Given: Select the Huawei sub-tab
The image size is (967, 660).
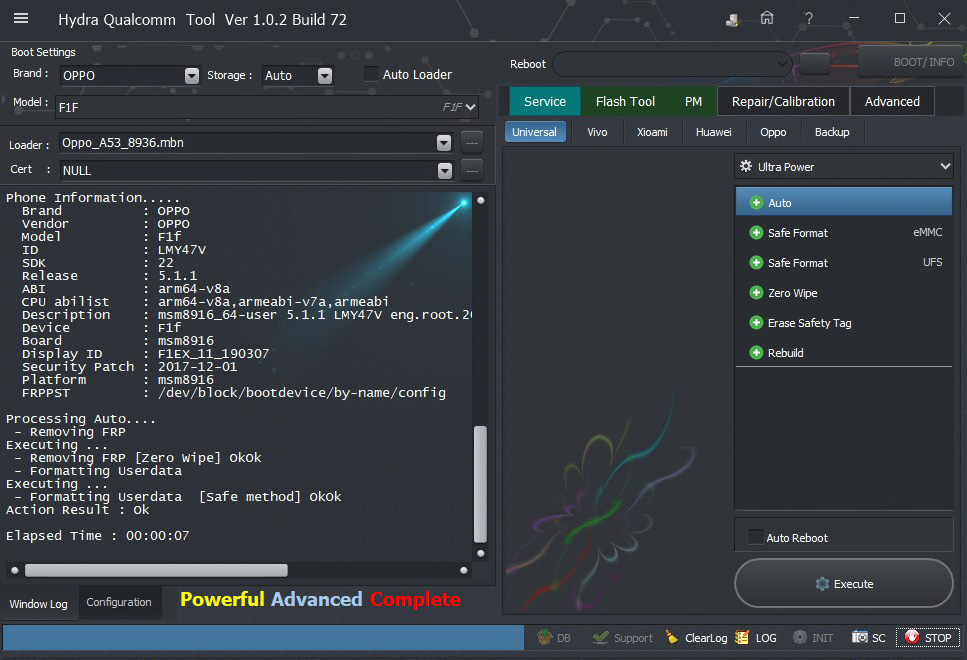Looking at the screenshot, I should [714, 132].
